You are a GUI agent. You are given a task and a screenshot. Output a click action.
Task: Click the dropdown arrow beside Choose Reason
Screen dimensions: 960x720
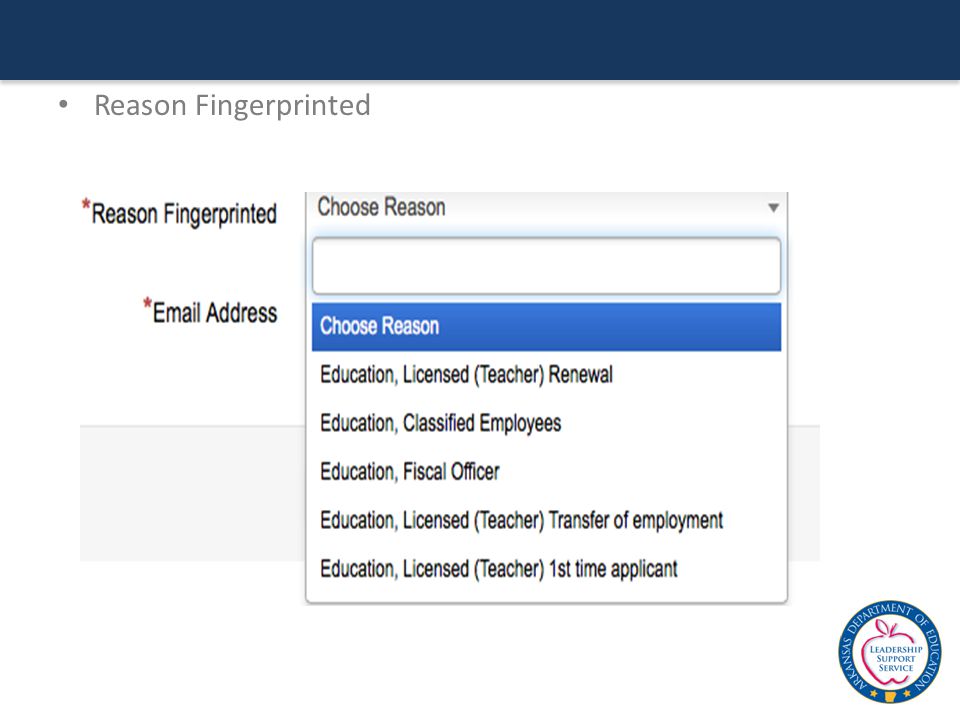point(773,208)
